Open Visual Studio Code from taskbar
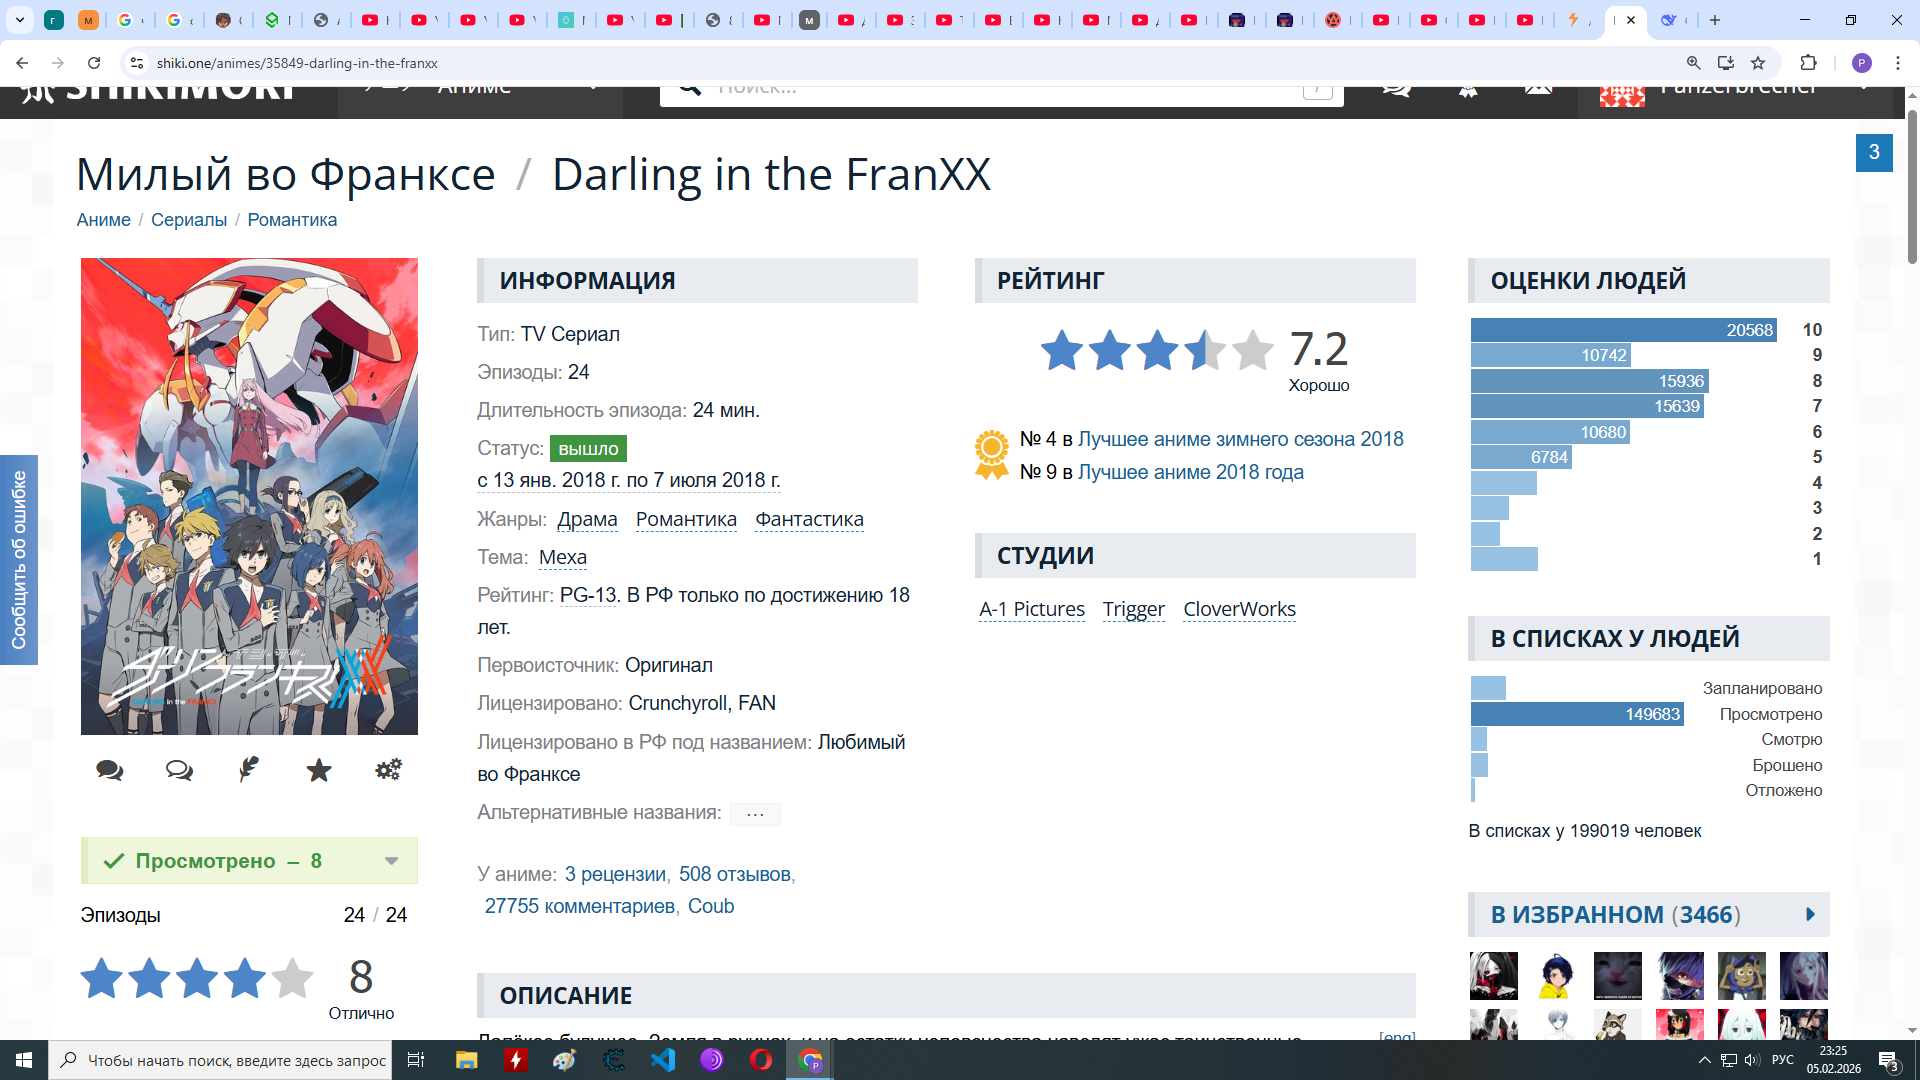Image resolution: width=1920 pixels, height=1080 pixels. point(663,1060)
